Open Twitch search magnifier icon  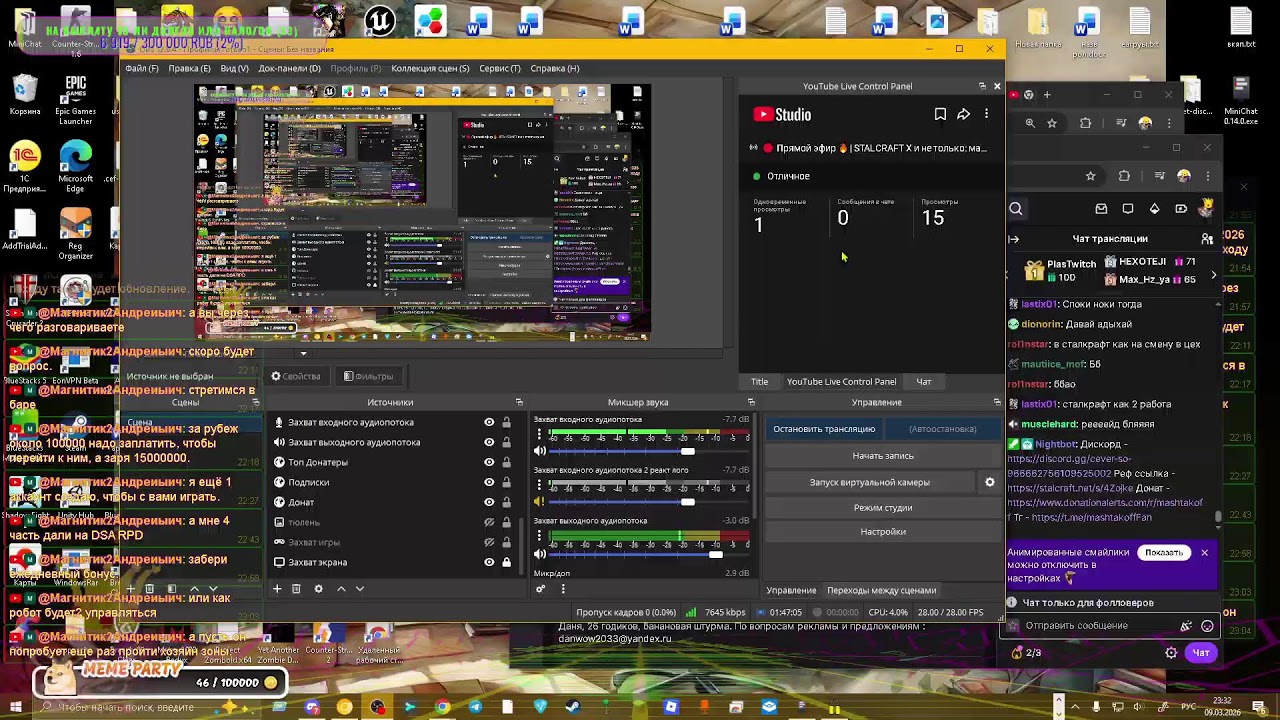tap(1016, 209)
